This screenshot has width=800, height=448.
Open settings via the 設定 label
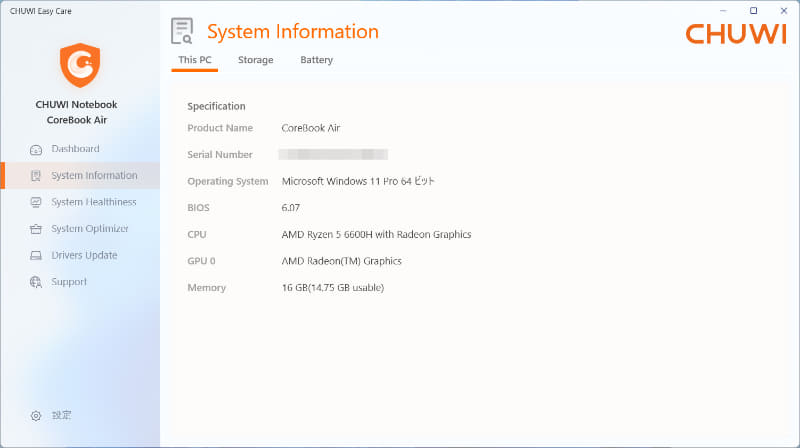point(61,415)
